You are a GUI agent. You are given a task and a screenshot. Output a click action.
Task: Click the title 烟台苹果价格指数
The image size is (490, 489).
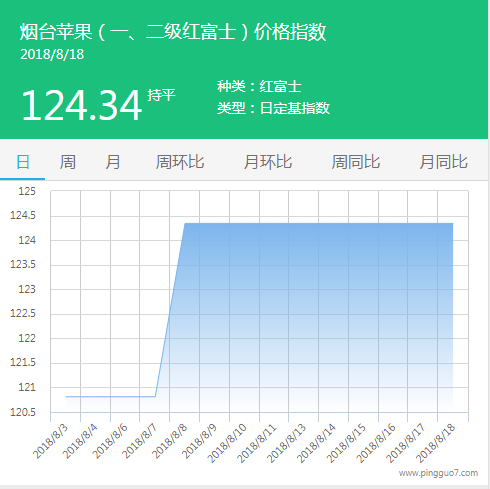coord(173,32)
